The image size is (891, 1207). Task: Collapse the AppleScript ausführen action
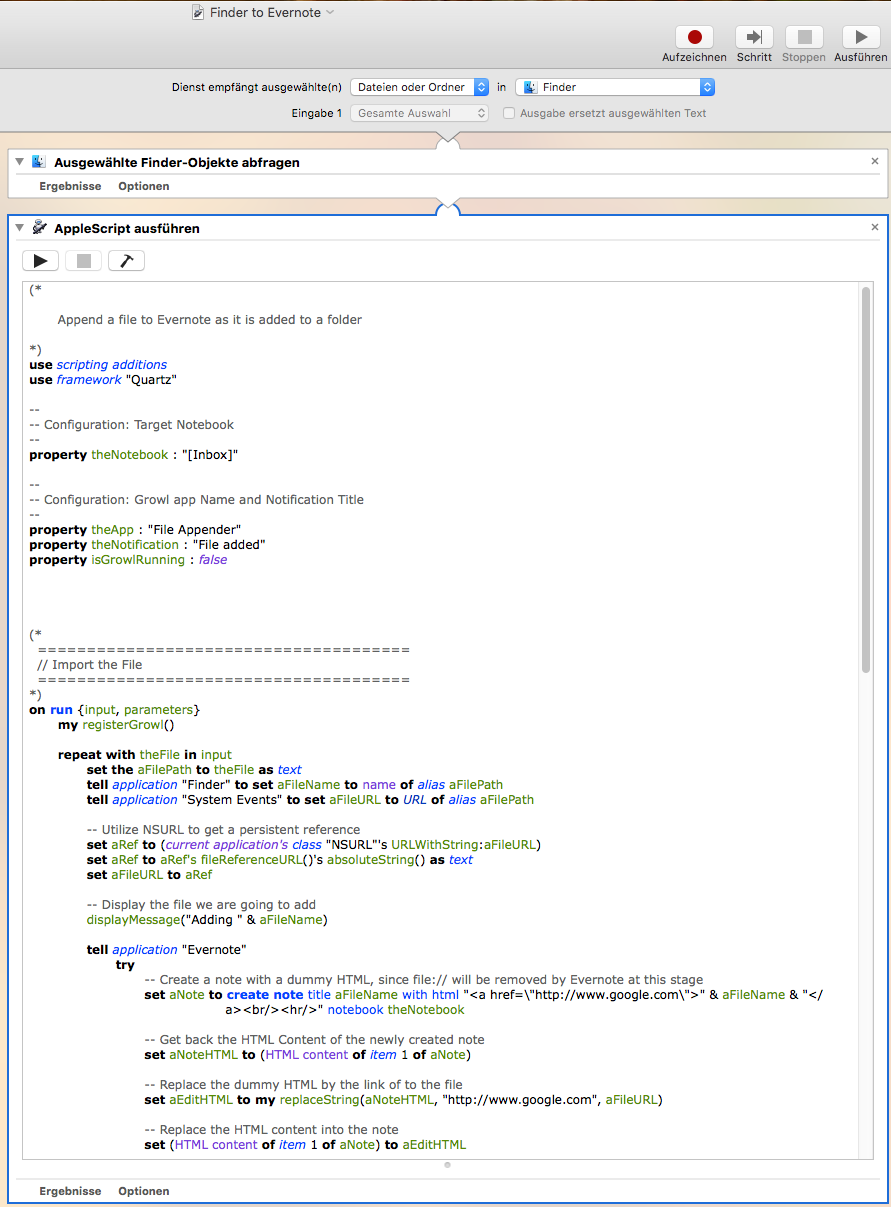pos(19,228)
